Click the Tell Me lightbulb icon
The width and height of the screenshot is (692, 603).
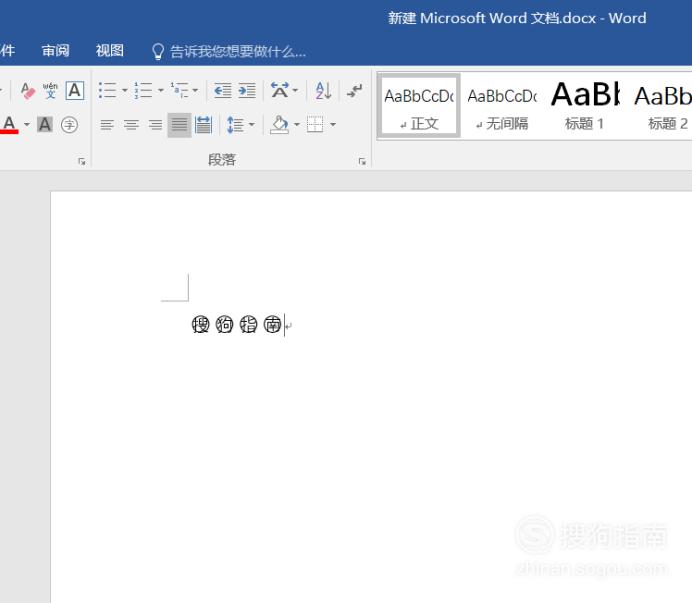(x=158, y=52)
